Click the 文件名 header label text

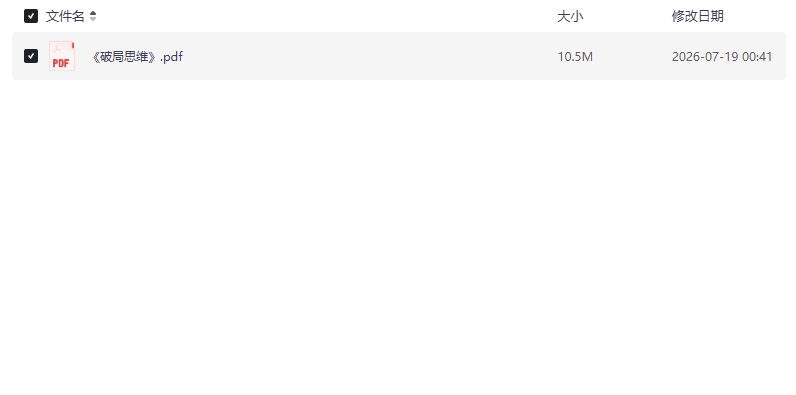[x=65, y=16]
